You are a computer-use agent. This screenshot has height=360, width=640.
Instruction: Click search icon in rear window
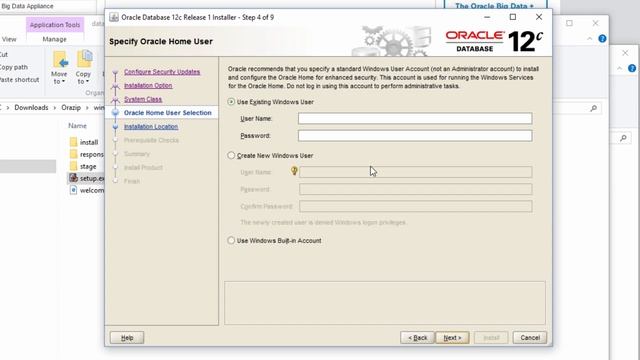click(x=623, y=138)
